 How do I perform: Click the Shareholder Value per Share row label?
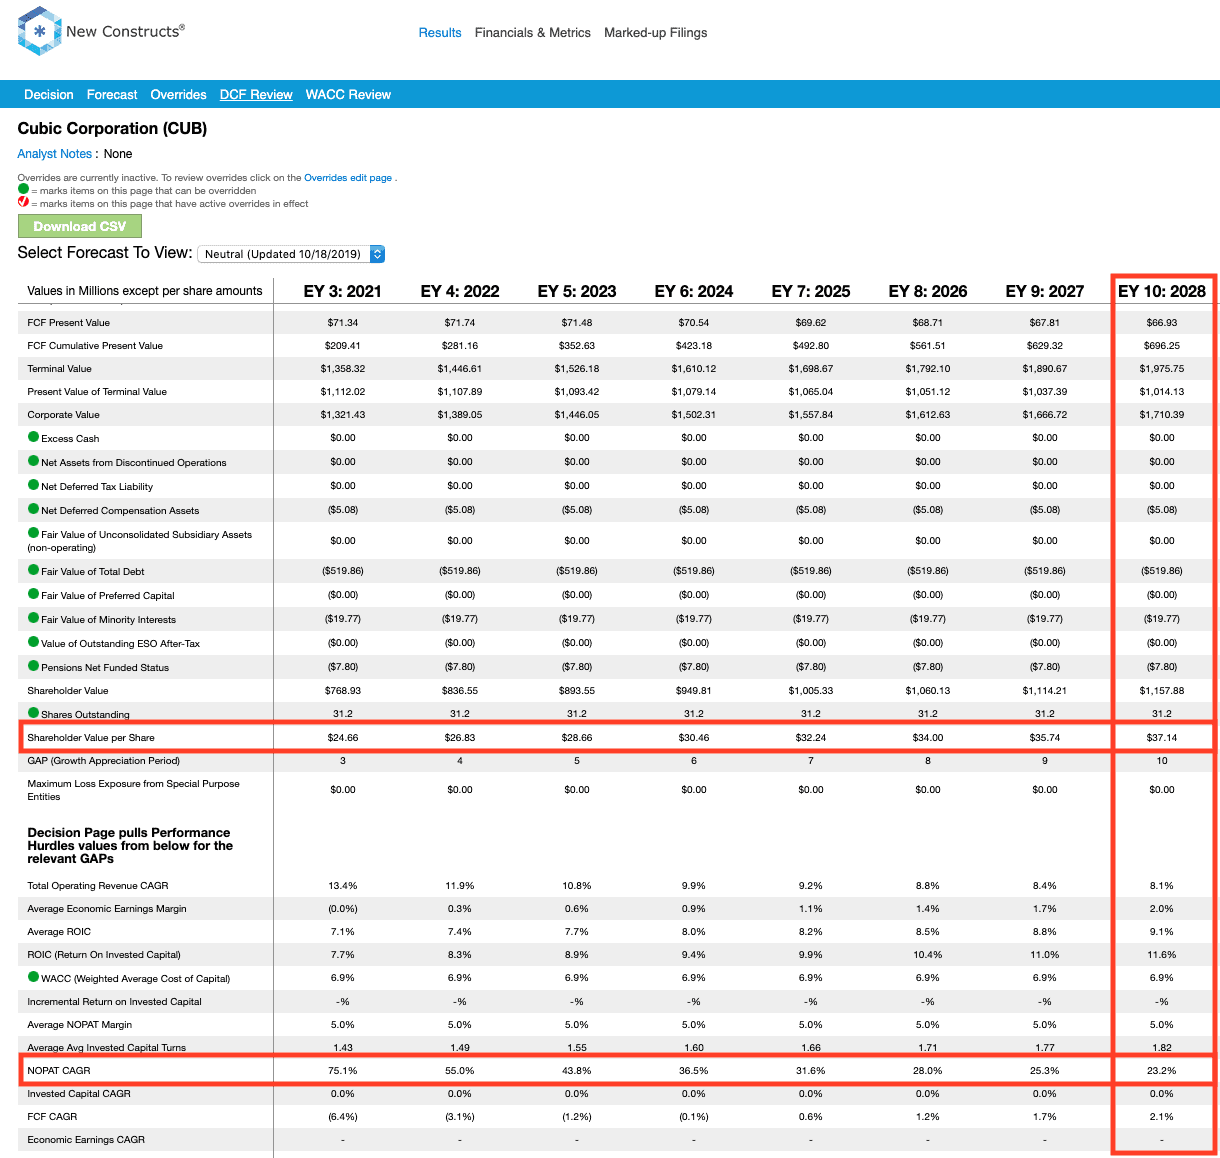pyautogui.click(x=91, y=737)
